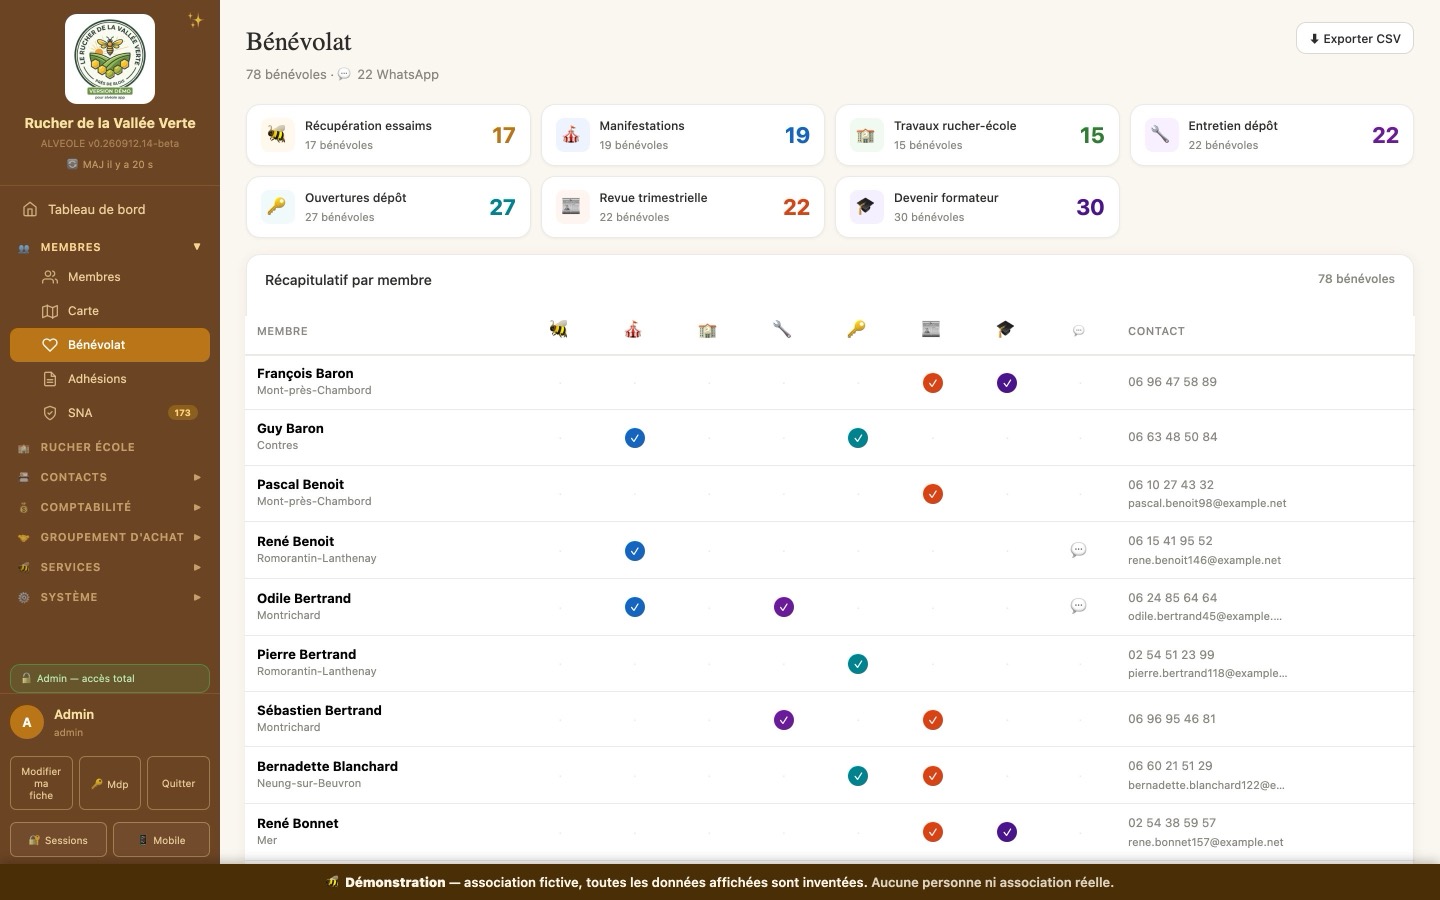Sort by the WhatsApp bubble column header icon
Screen dimensions: 1440x900
[1079, 331]
